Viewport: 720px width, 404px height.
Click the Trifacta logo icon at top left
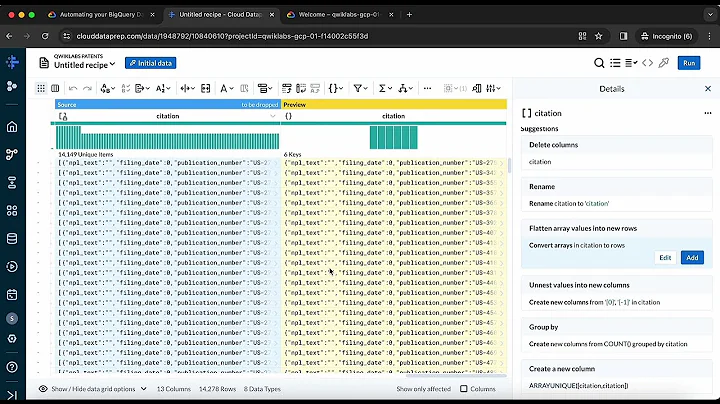click(x=12, y=62)
